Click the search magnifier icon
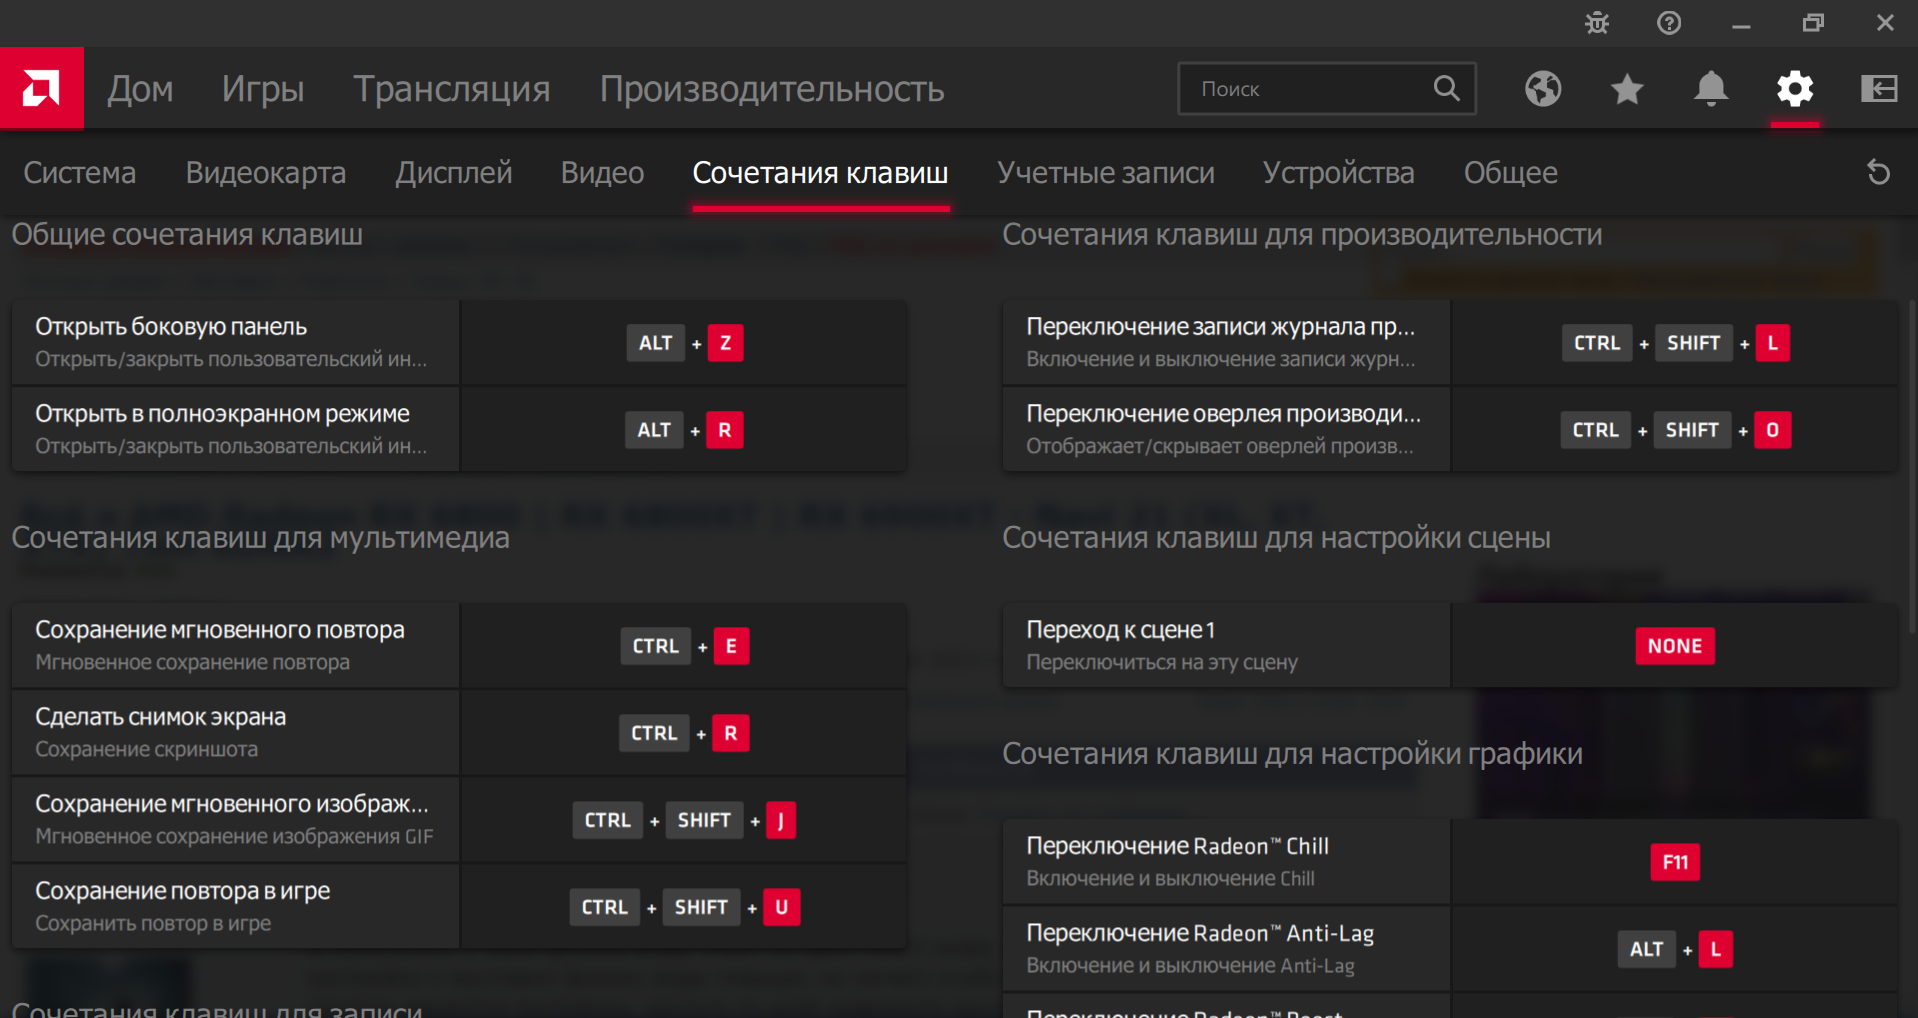 pos(1446,89)
